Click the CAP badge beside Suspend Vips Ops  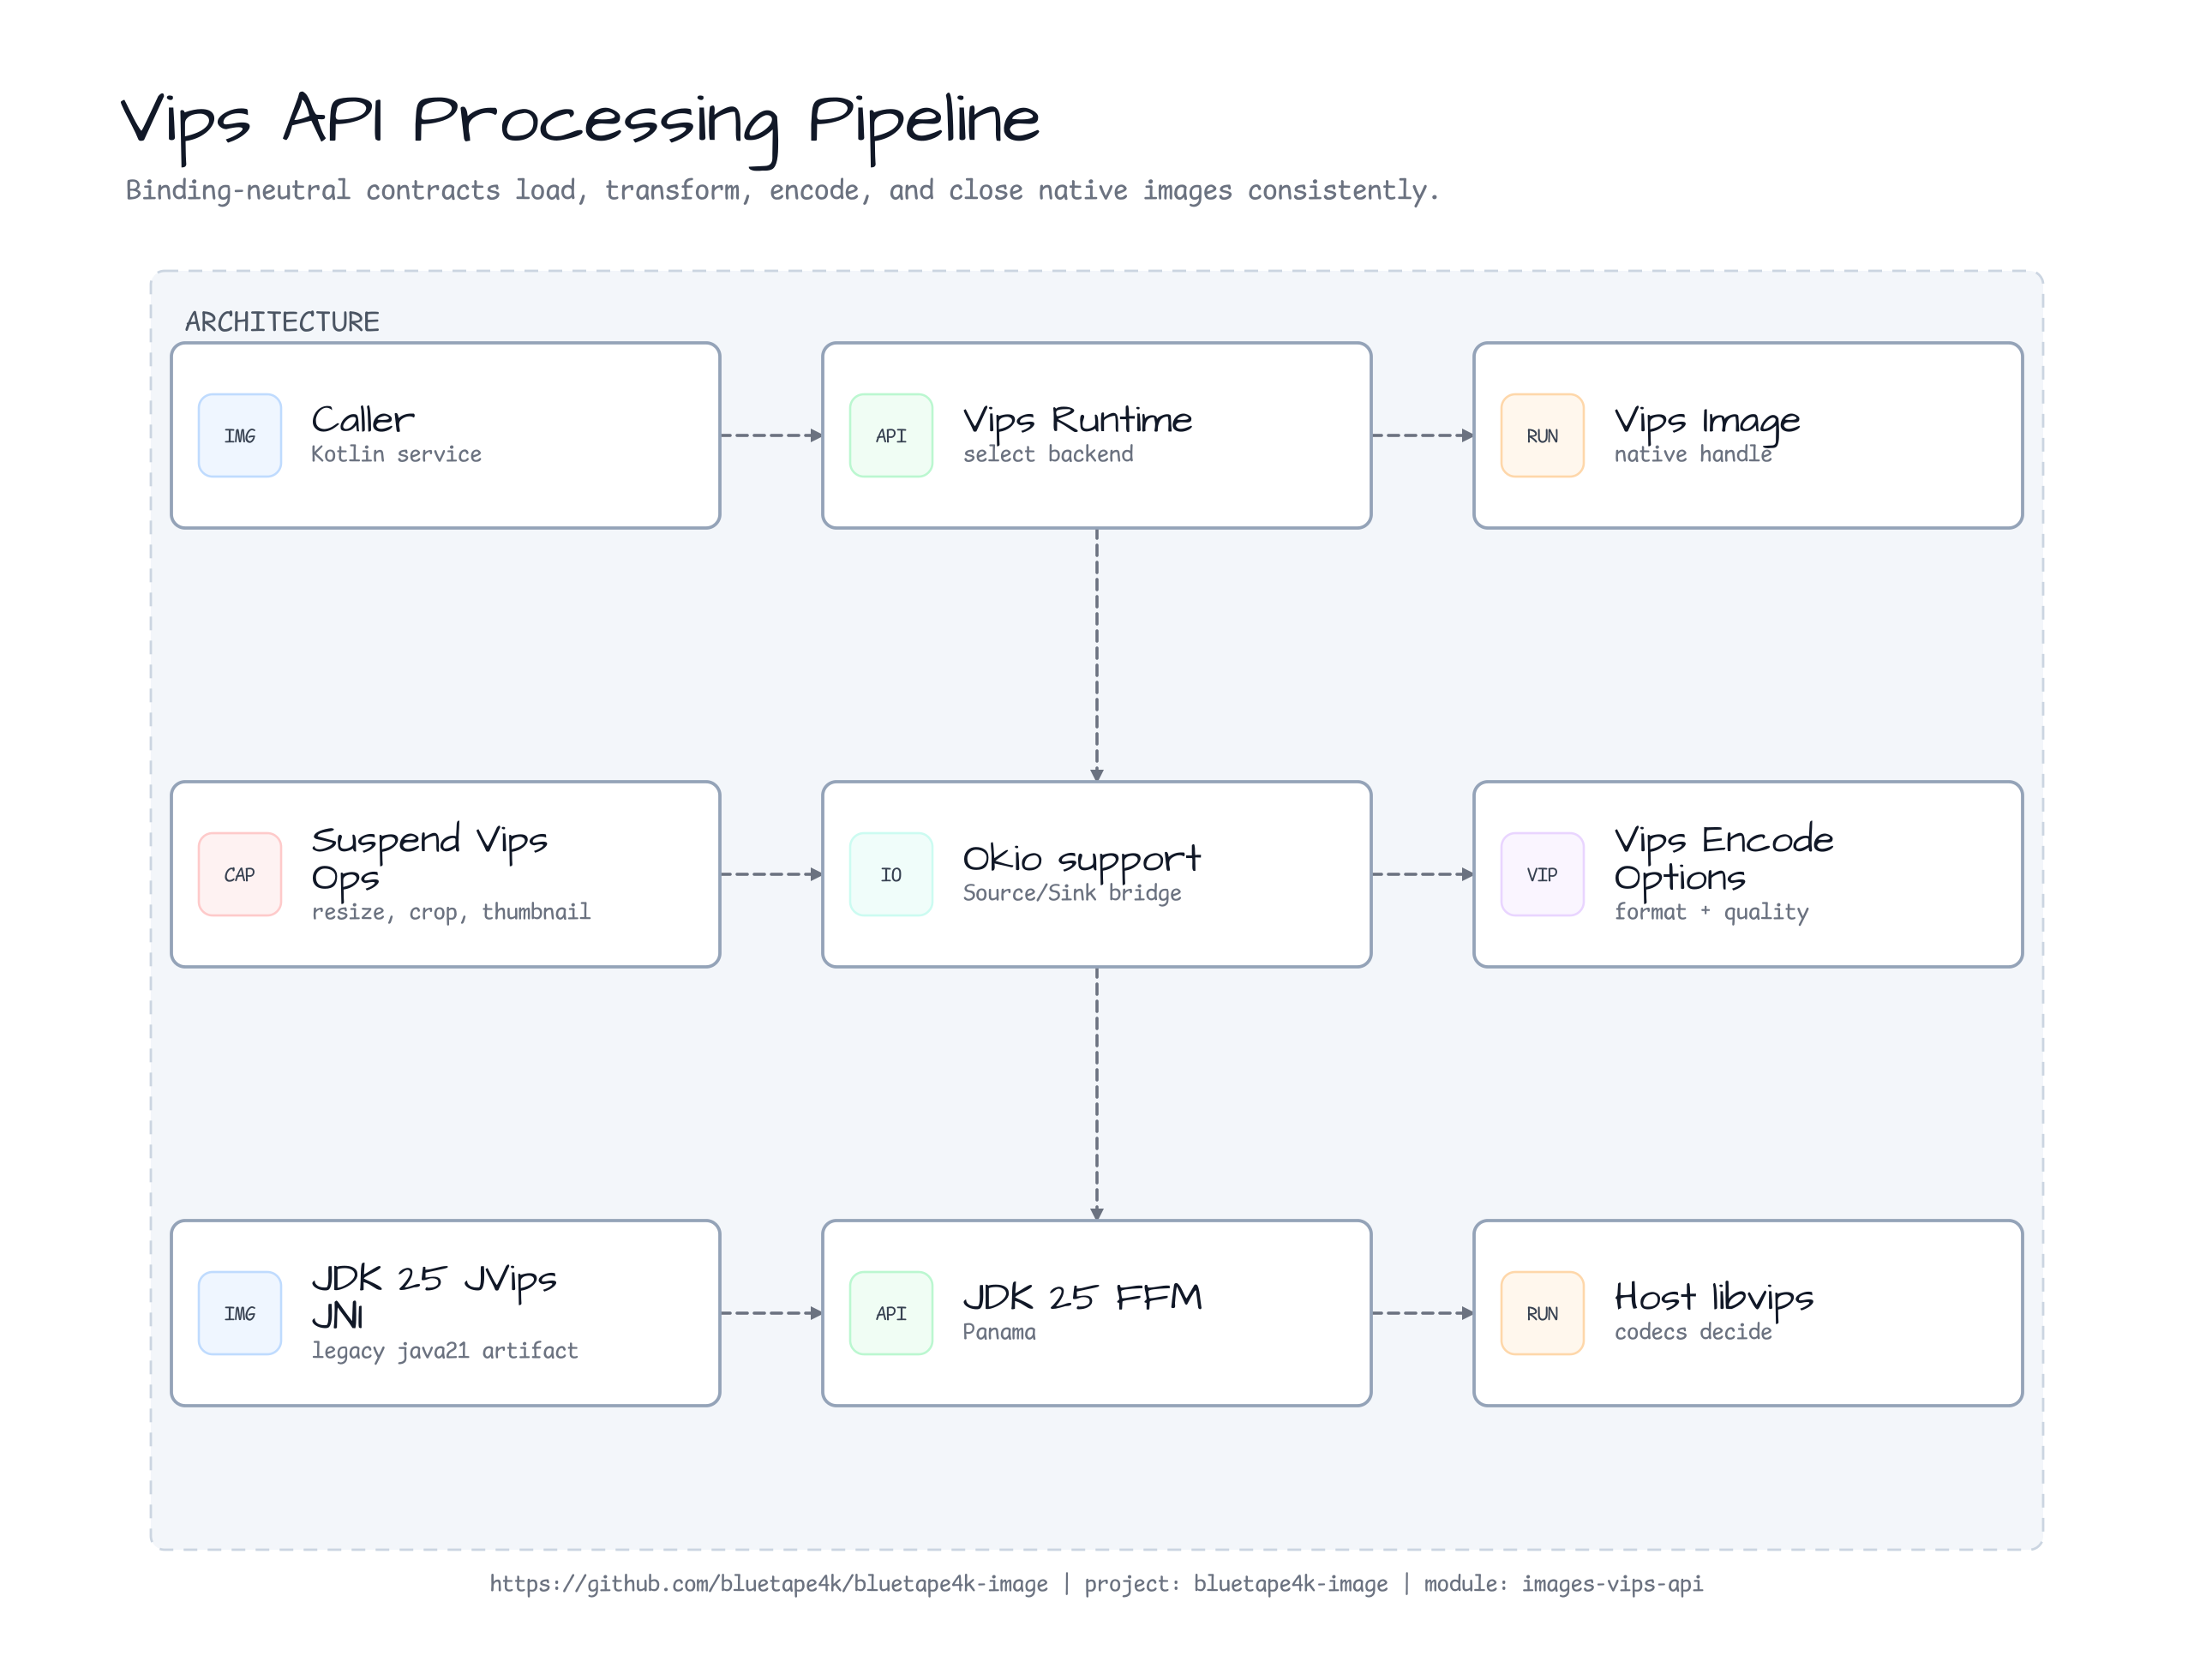point(240,874)
